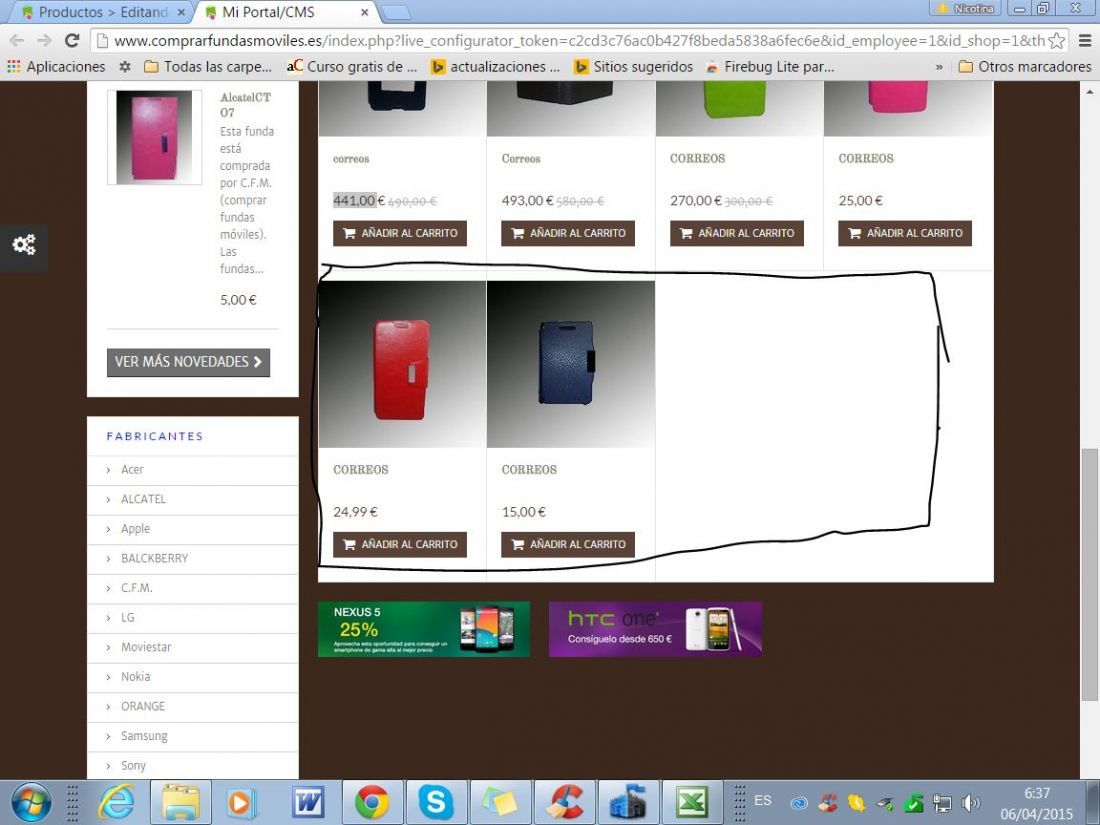Open the red case product thumbnail
This screenshot has height=825, width=1100.
click(403, 364)
